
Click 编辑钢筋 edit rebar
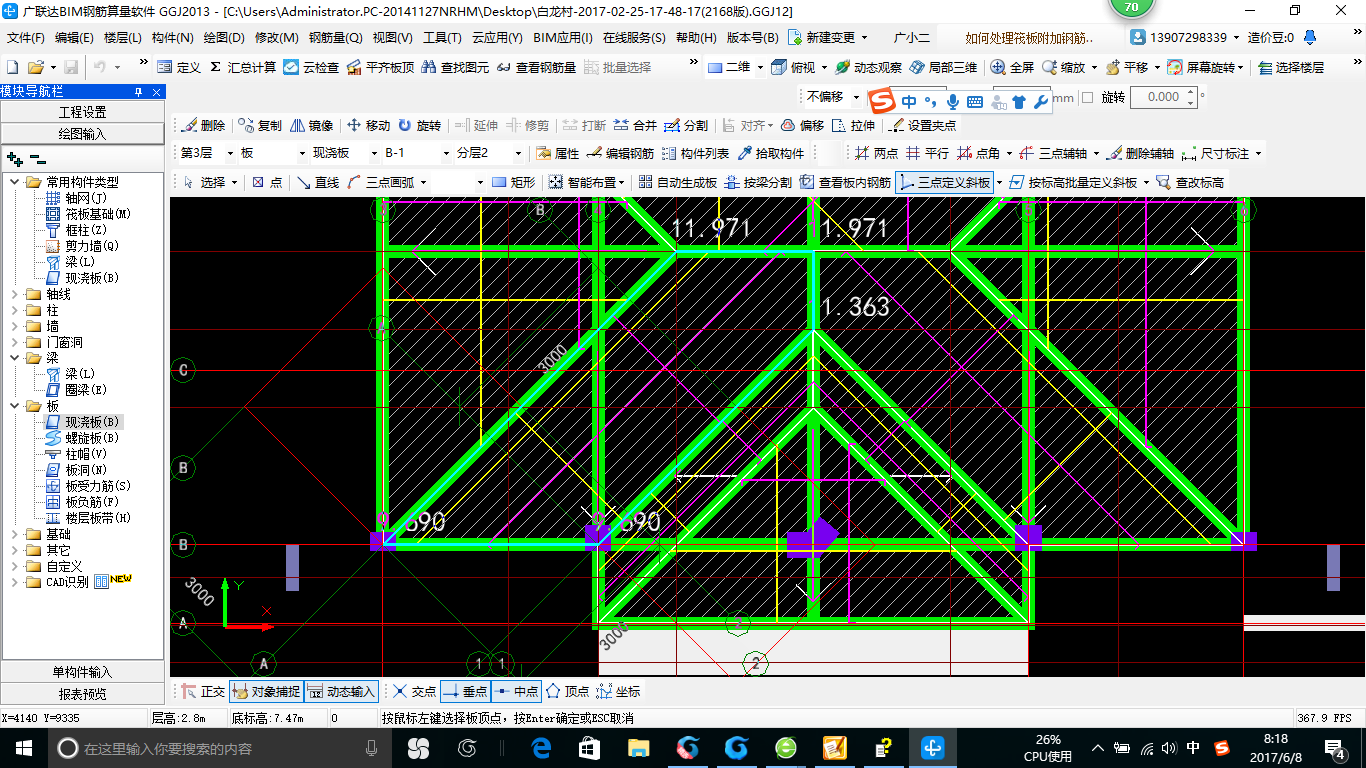pyautogui.click(x=620, y=153)
